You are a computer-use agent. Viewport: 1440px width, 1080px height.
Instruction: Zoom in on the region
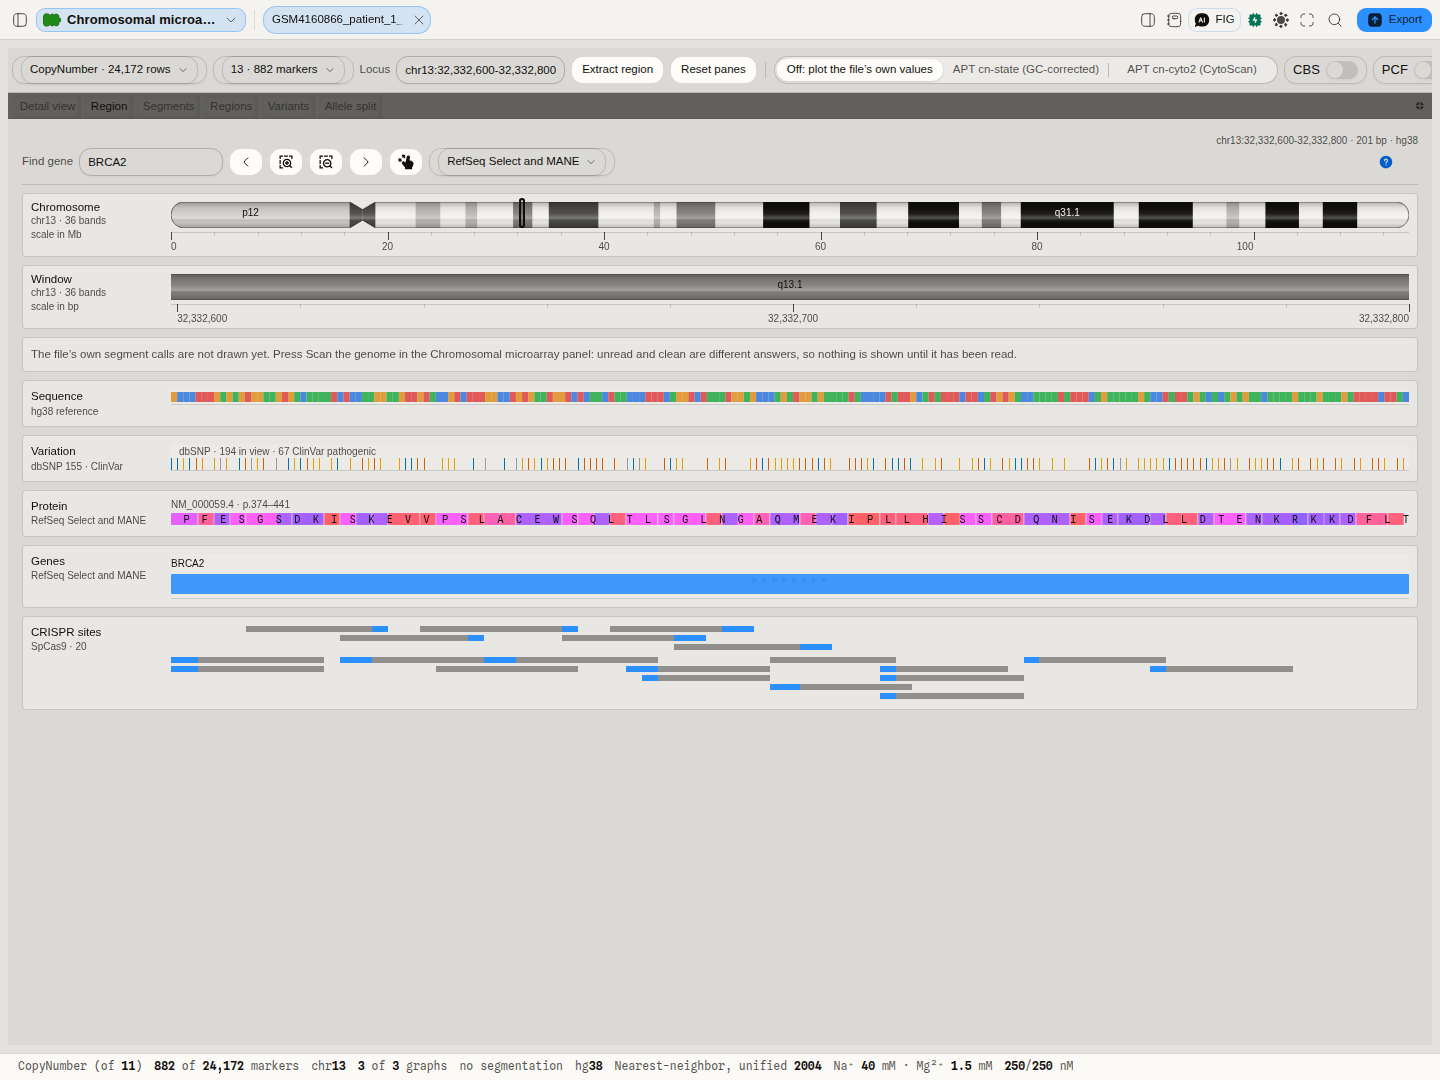coord(286,162)
